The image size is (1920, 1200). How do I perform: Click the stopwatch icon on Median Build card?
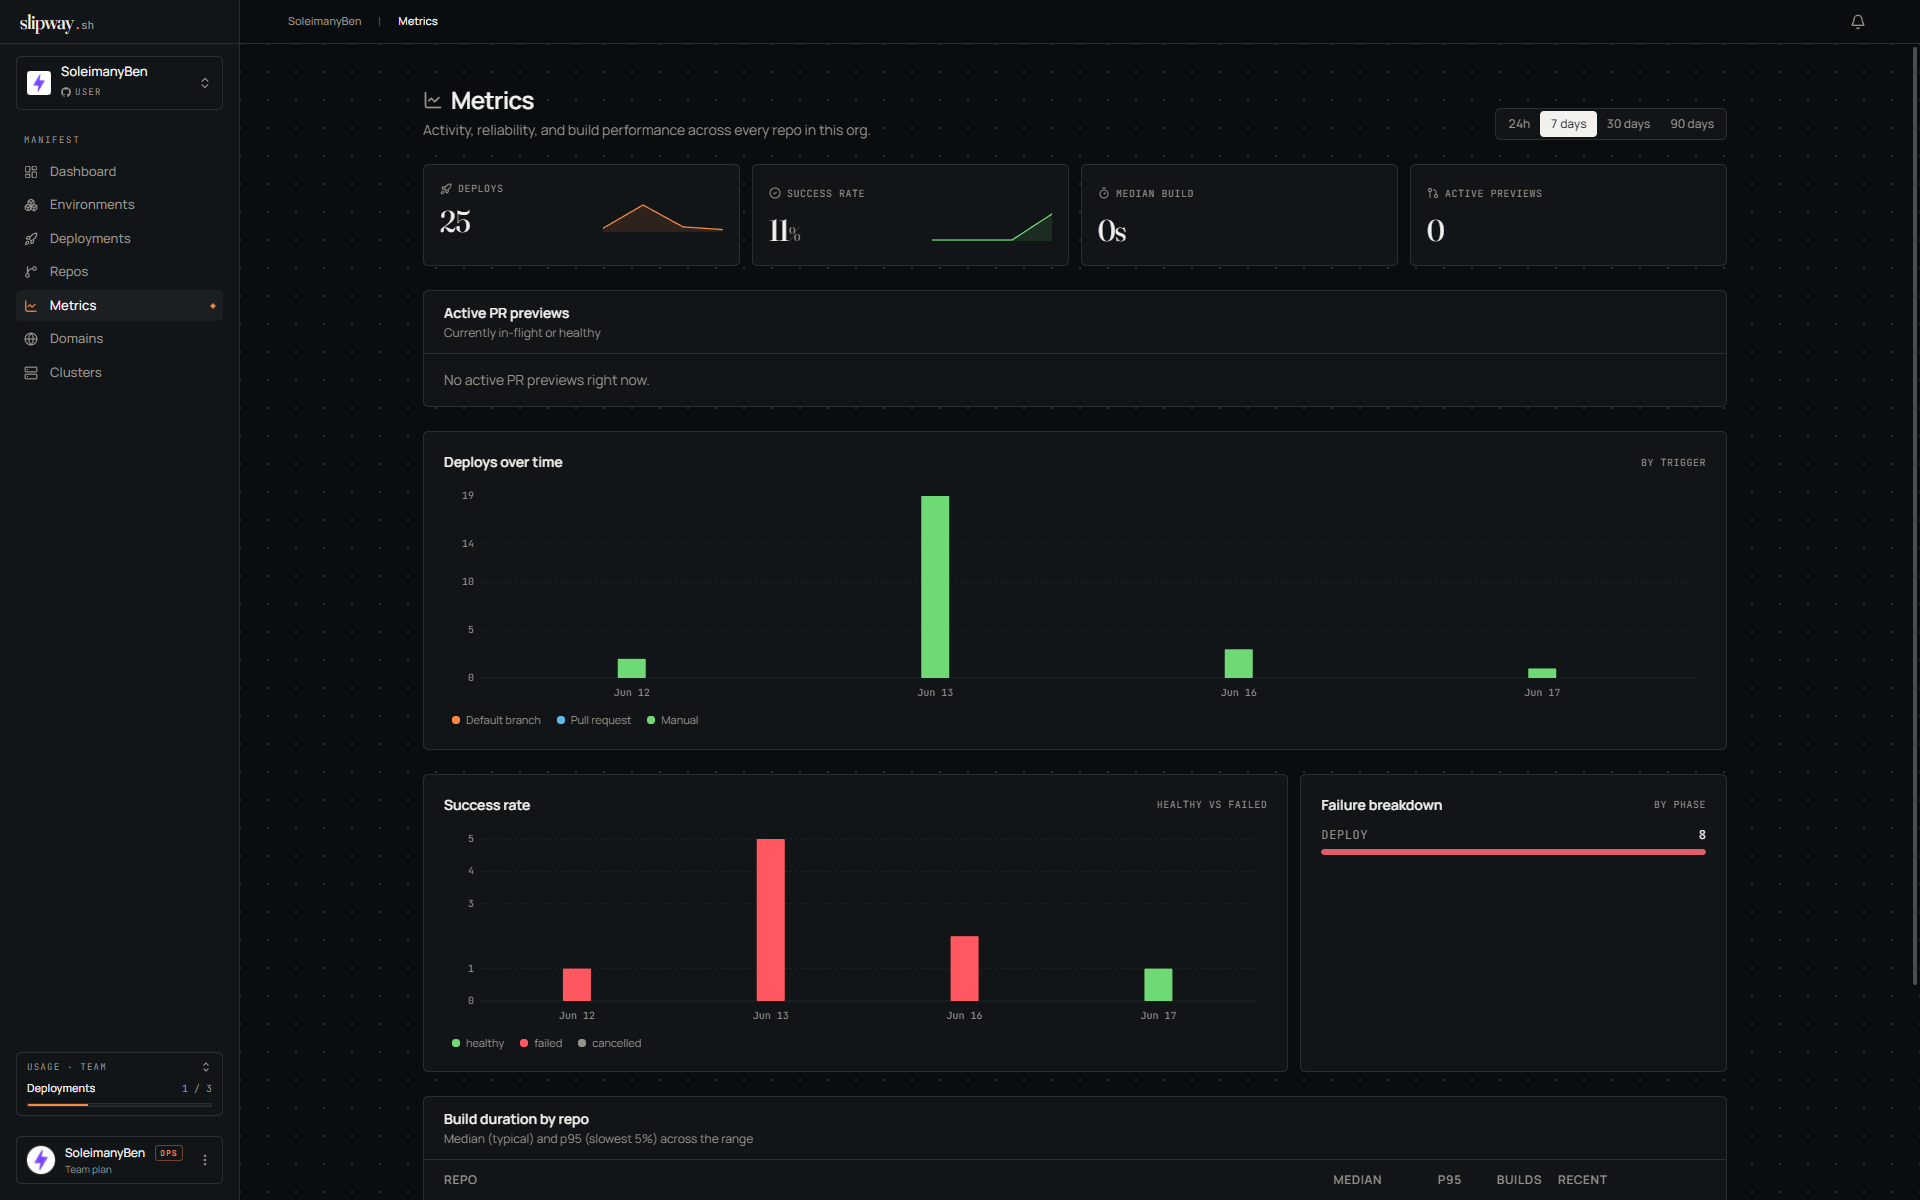coord(1104,193)
